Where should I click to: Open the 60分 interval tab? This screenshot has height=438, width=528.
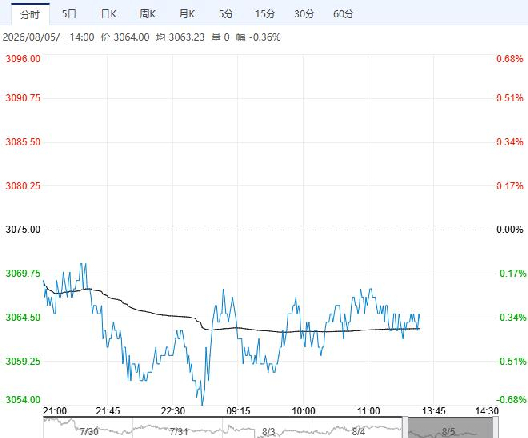click(343, 14)
